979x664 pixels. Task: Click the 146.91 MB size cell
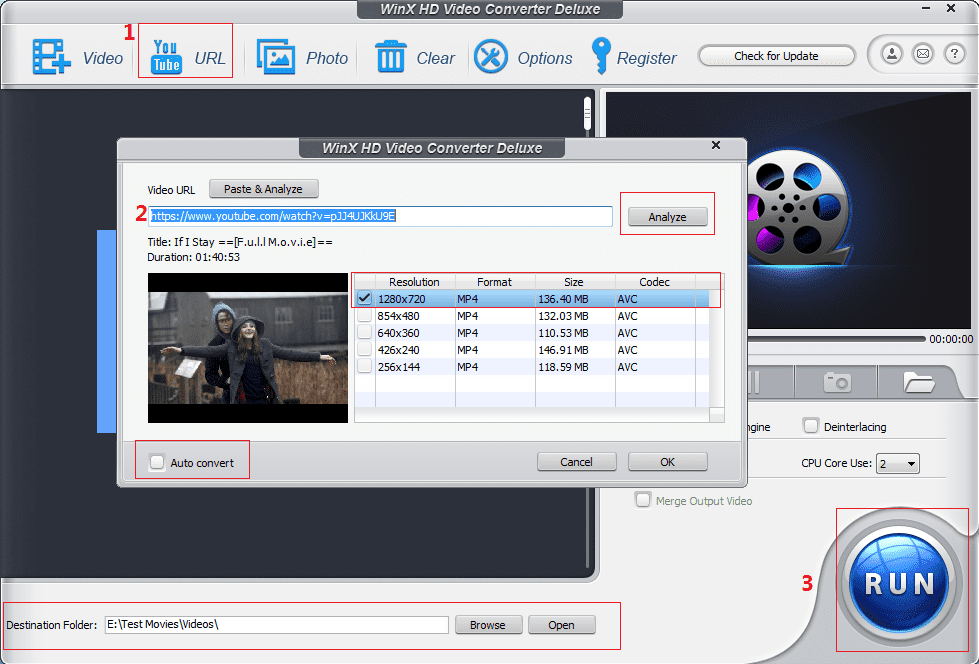pyautogui.click(x=563, y=350)
